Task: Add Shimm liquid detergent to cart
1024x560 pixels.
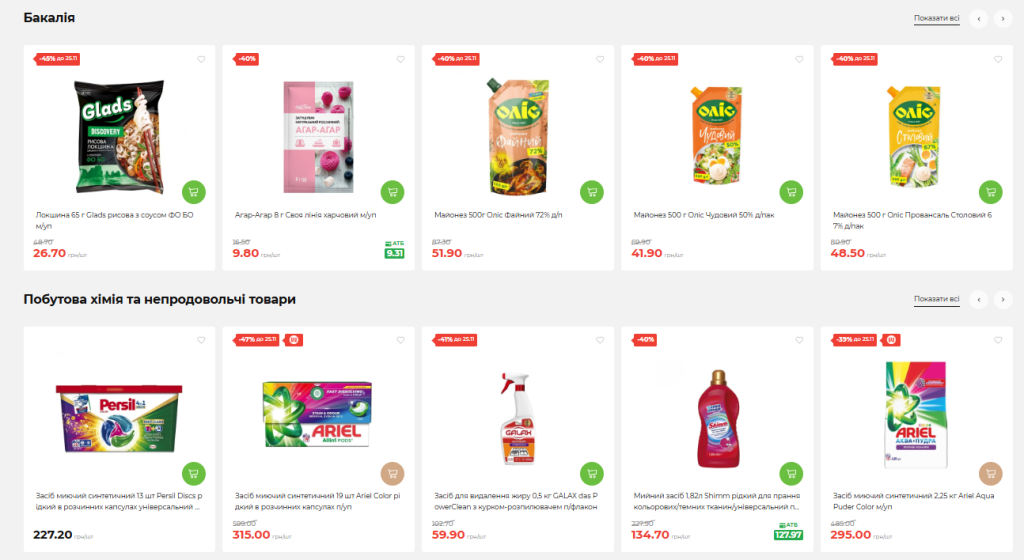Action: click(x=792, y=473)
